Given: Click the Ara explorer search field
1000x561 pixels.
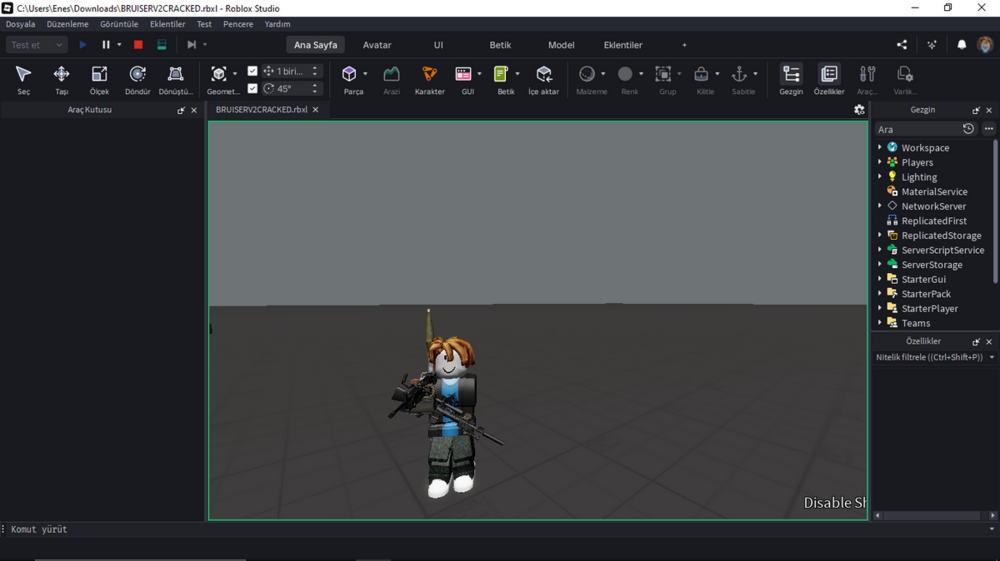Looking at the screenshot, I should click(x=918, y=129).
